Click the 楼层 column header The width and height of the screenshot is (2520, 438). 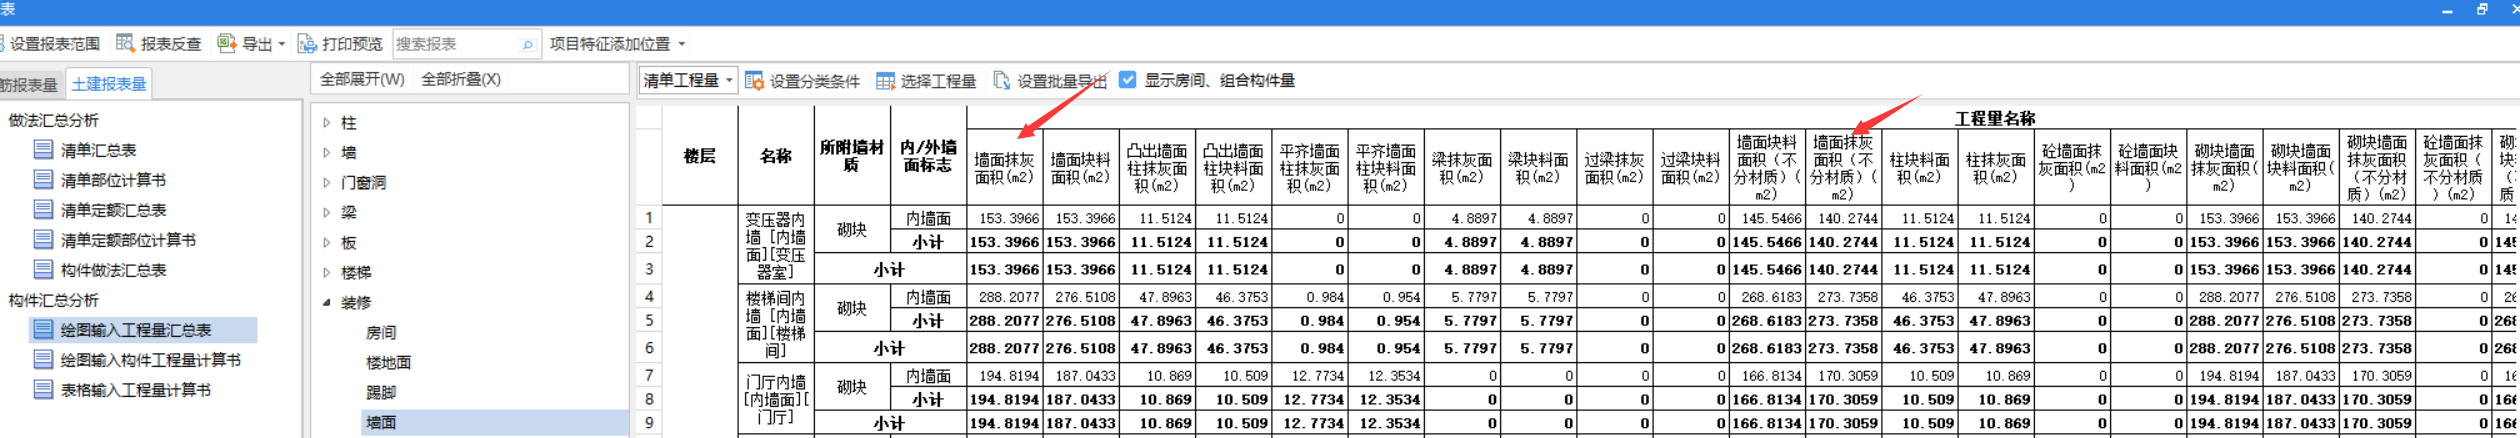tap(699, 156)
